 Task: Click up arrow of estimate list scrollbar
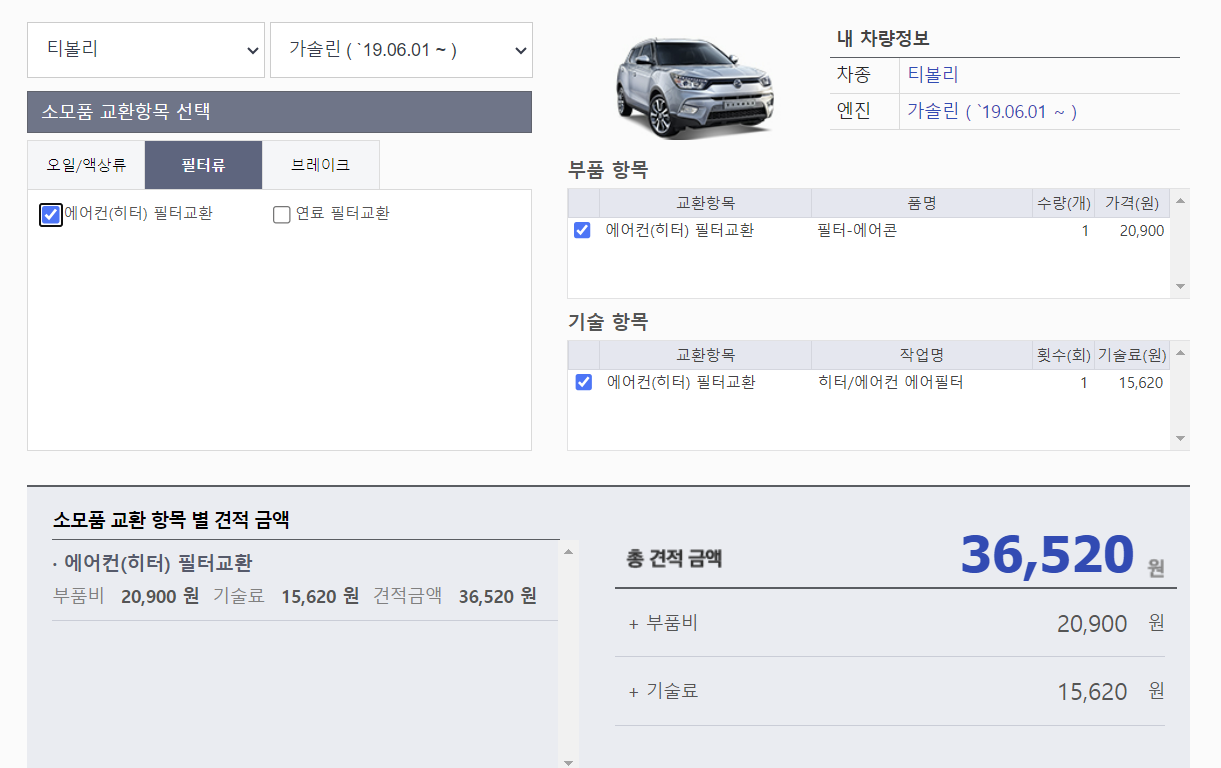click(568, 551)
